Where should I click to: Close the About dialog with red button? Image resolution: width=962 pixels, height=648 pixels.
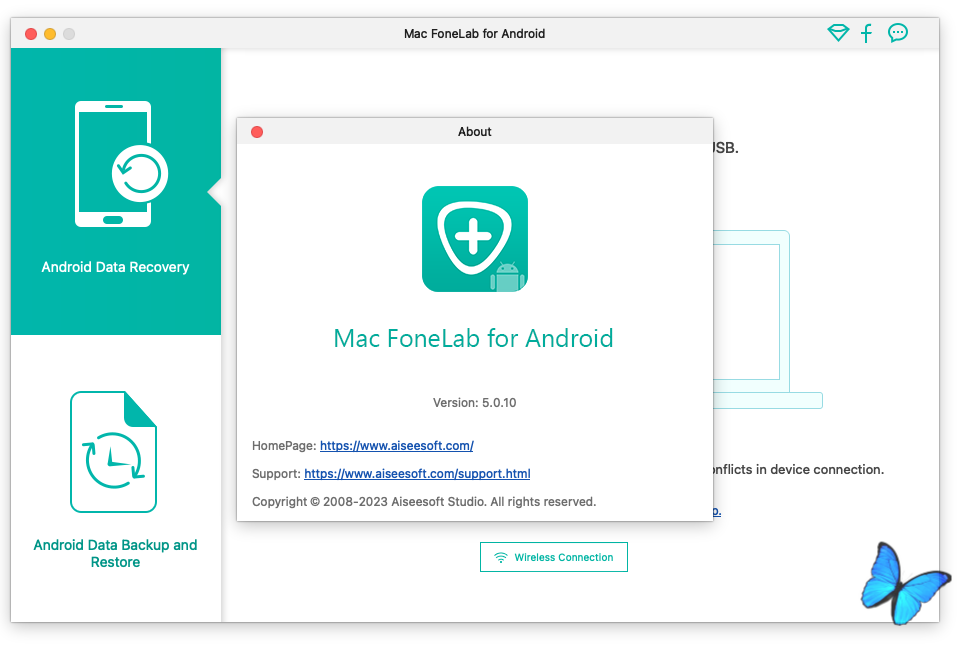pos(257,132)
